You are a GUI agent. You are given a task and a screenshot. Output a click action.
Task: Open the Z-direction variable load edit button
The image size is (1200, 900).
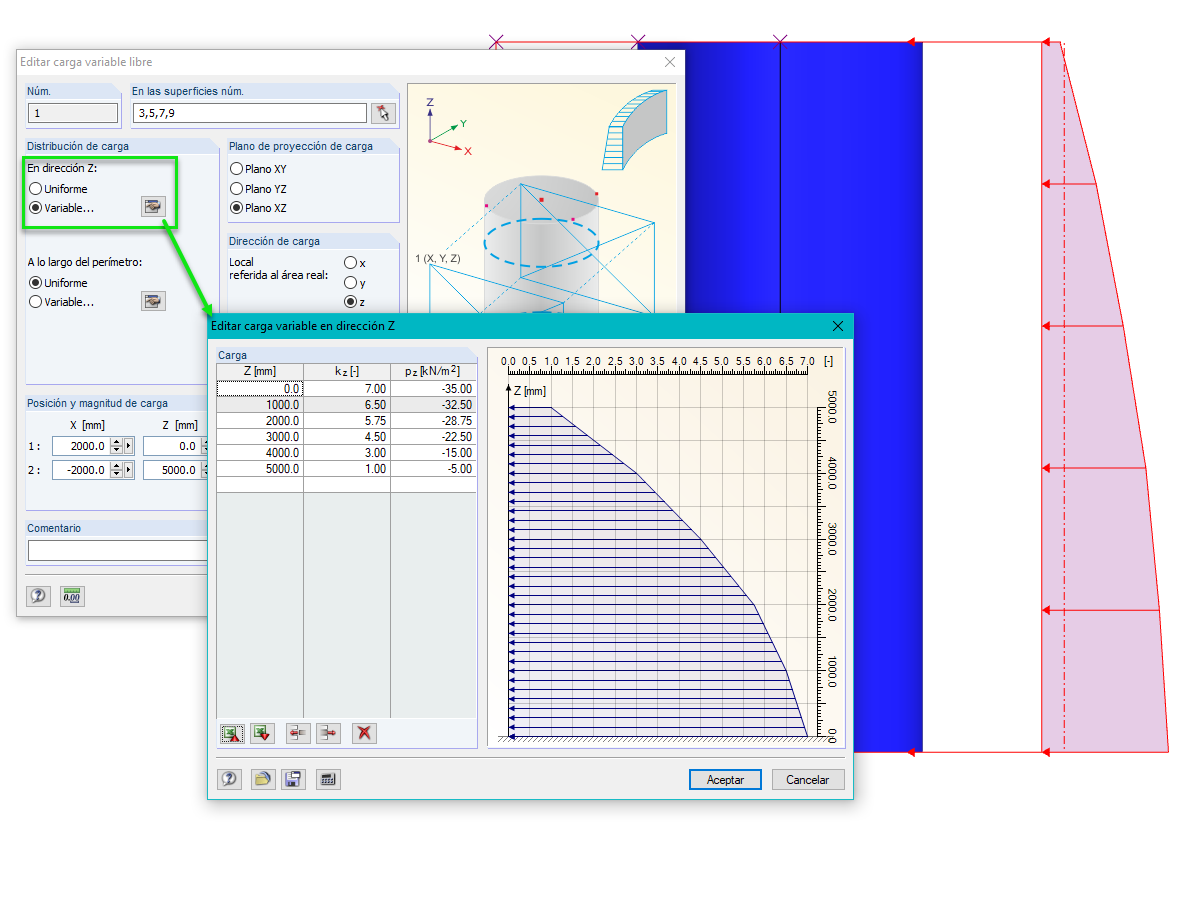tap(153, 207)
